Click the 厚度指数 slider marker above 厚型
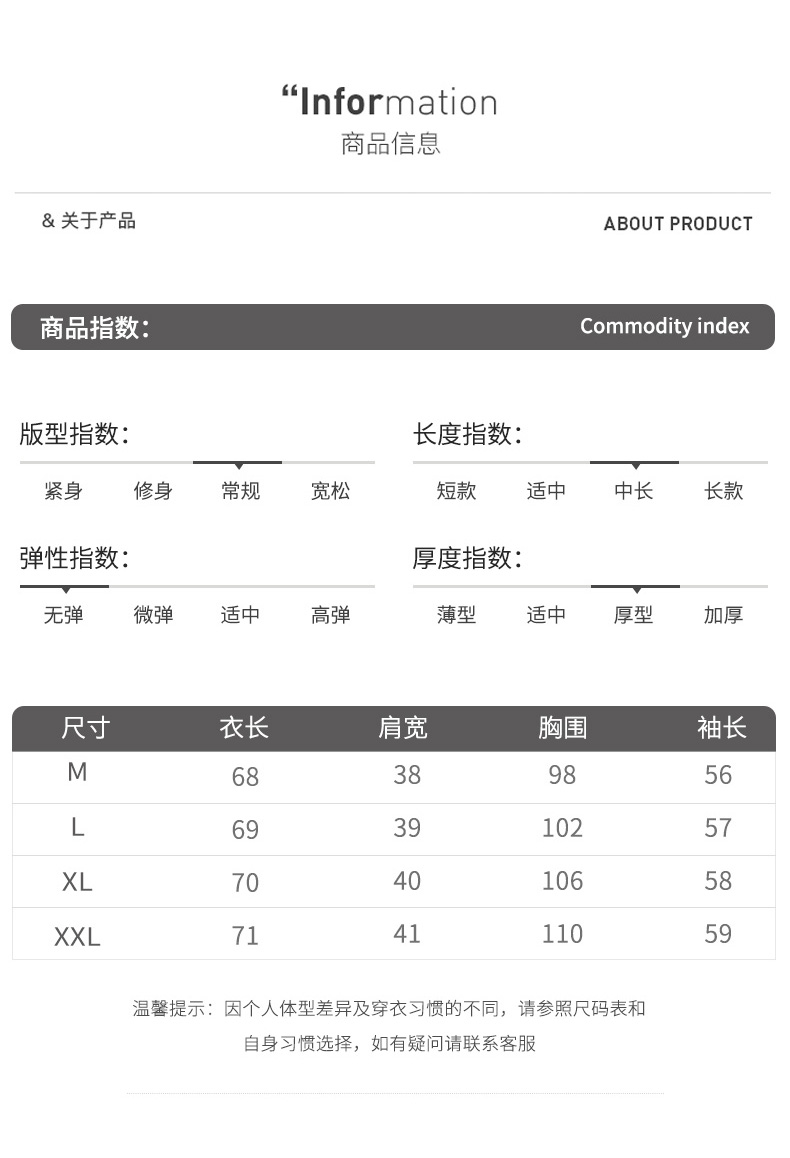This screenshot has height=1158, width=790. pos(636,589)
